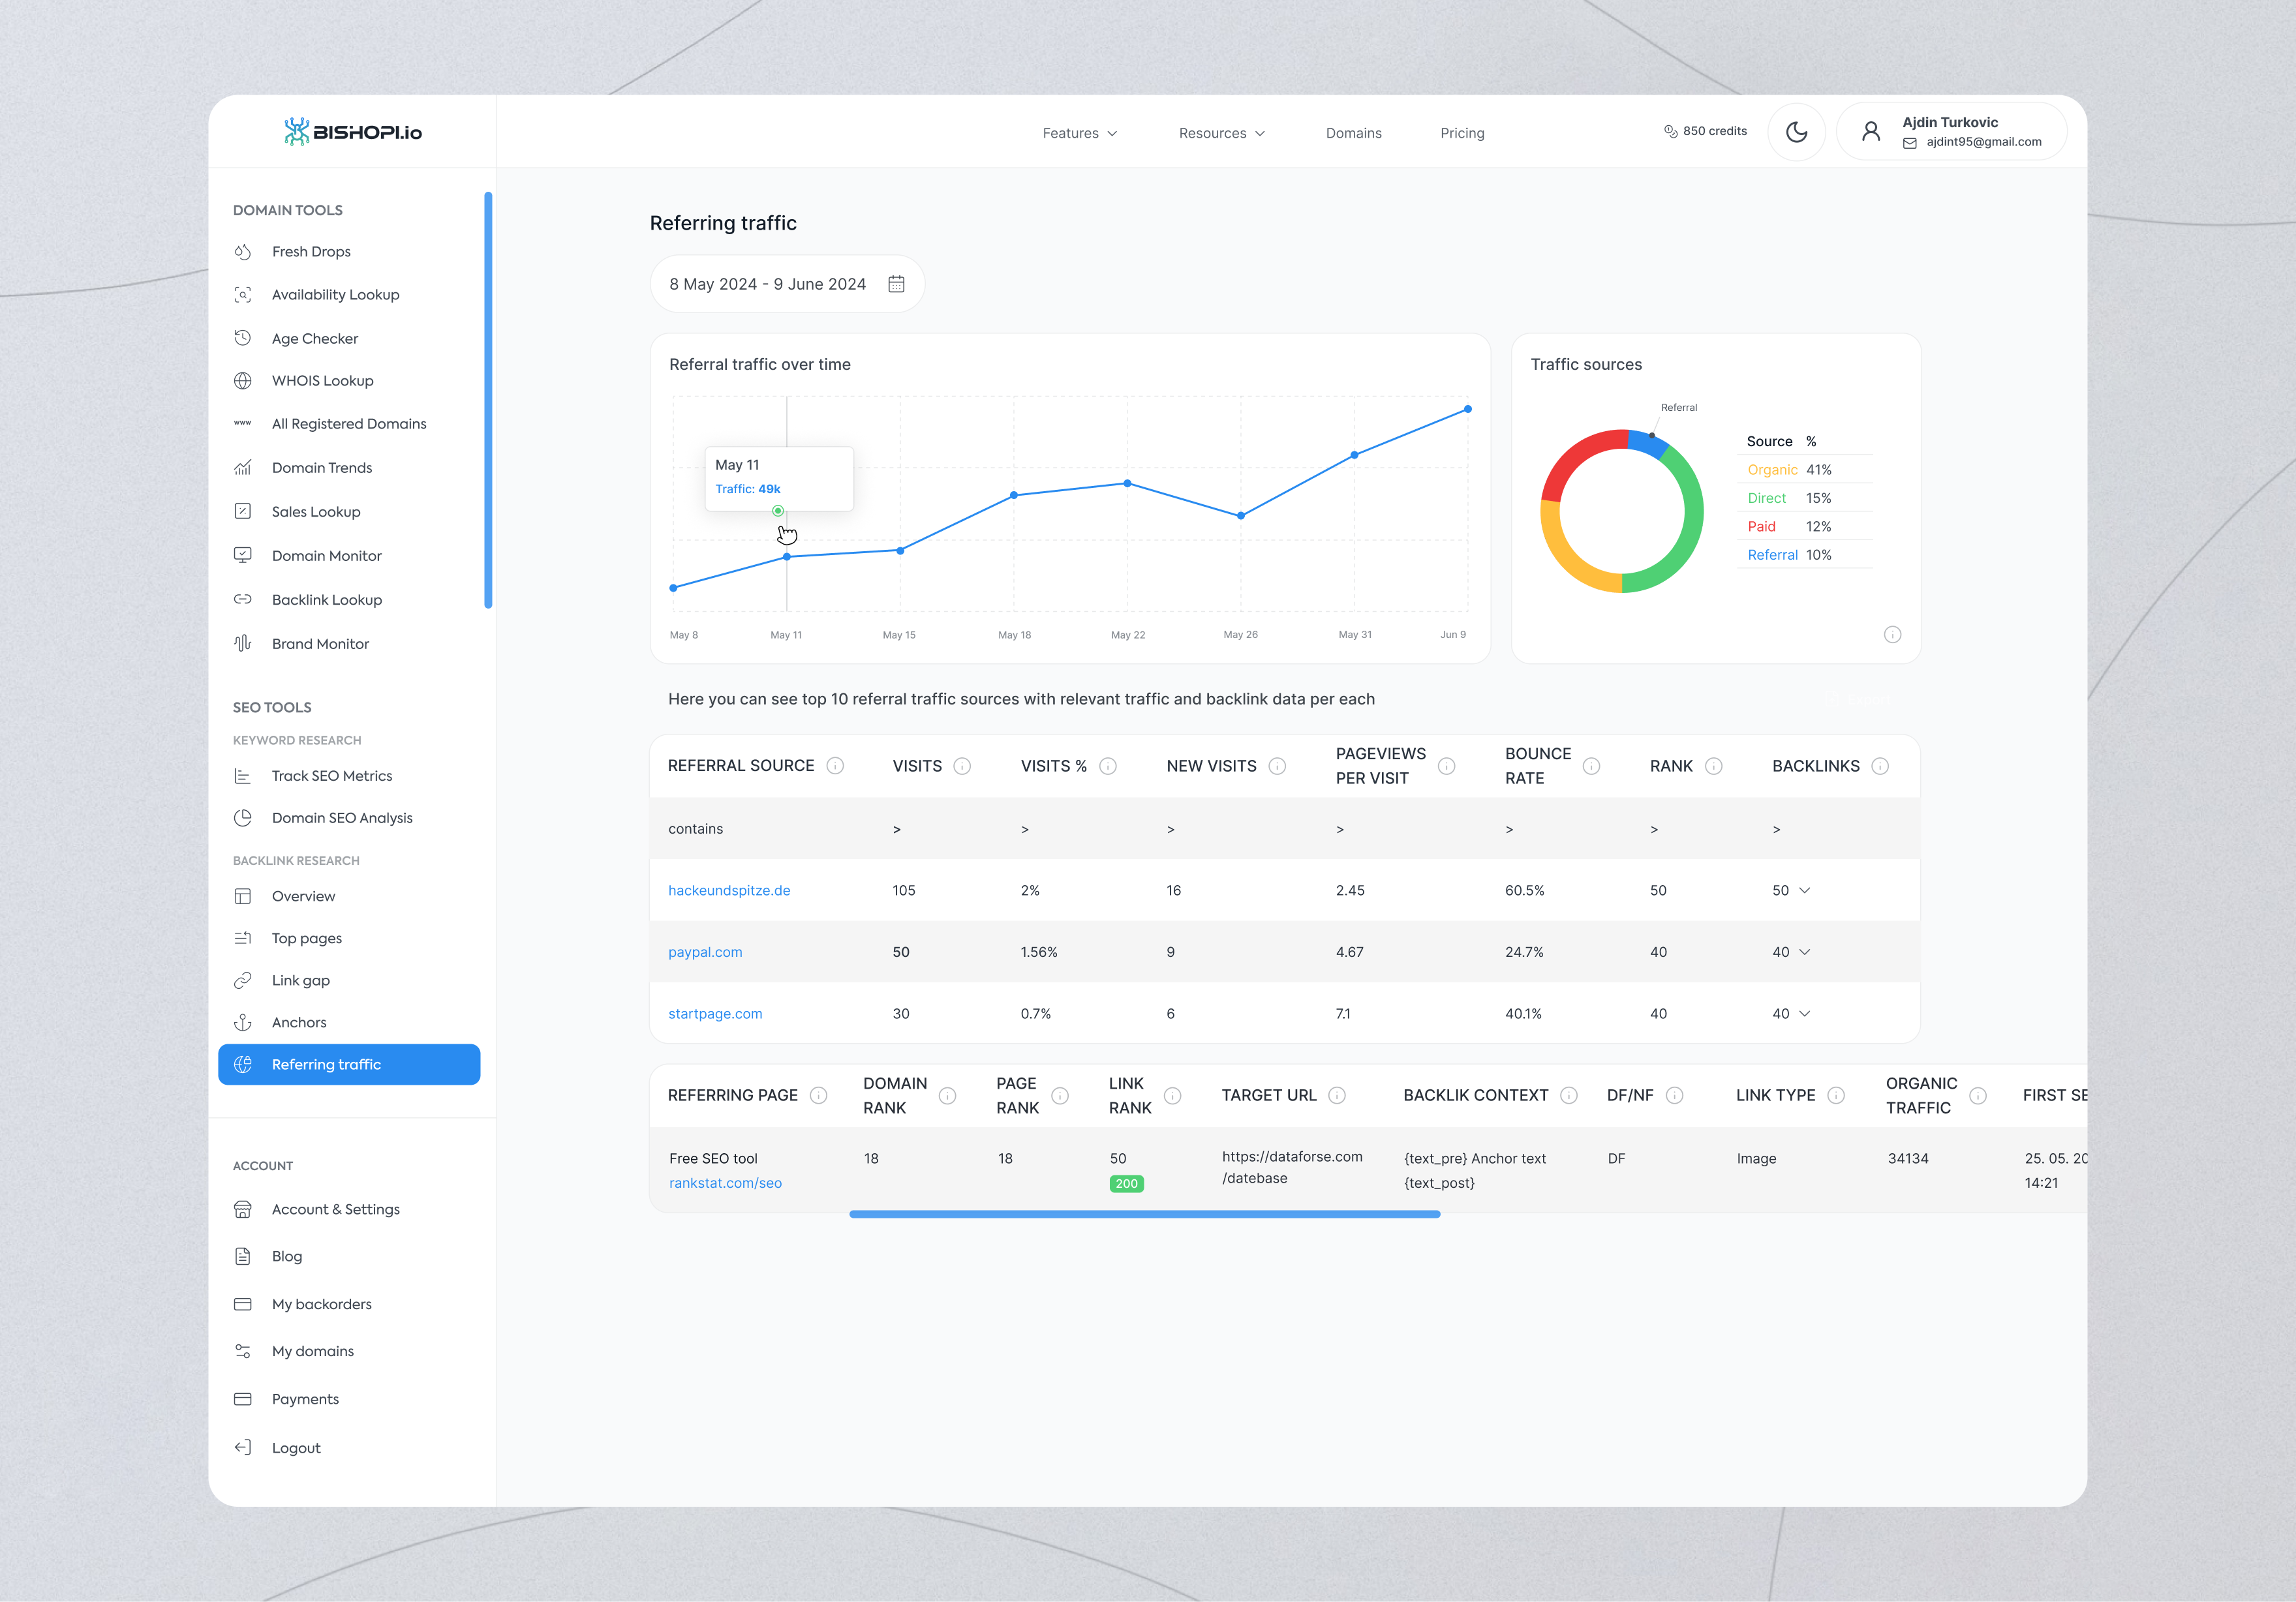Open the hackeundspitze.de referral source link
This screenshot has width=2296, height=1602.
pyautogui.click(x=729, y=889)
